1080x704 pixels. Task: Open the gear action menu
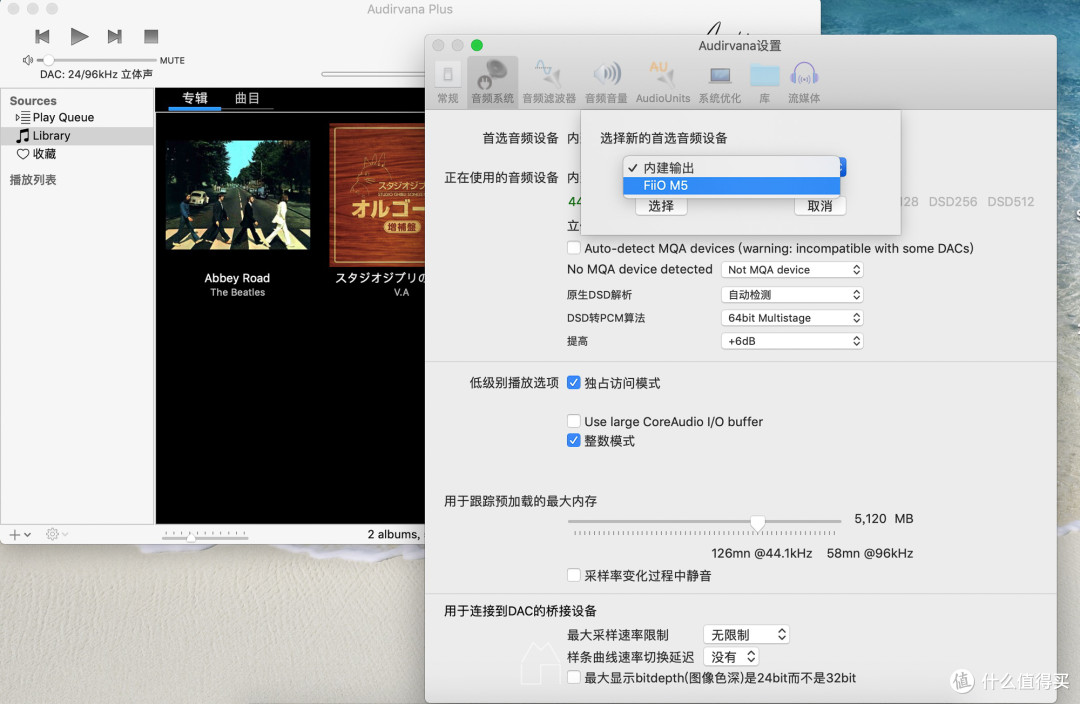pyautogui.click(x=52, y=535)
